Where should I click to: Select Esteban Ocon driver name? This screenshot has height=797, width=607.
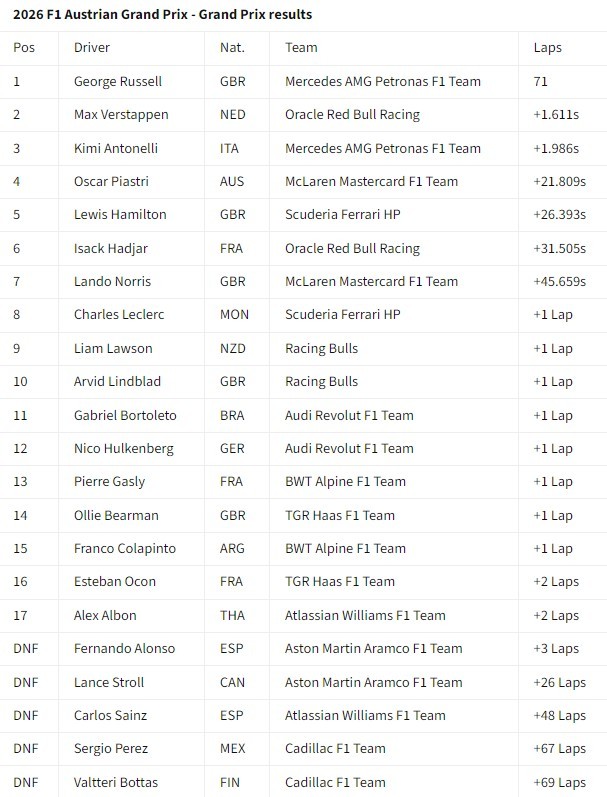114,581
